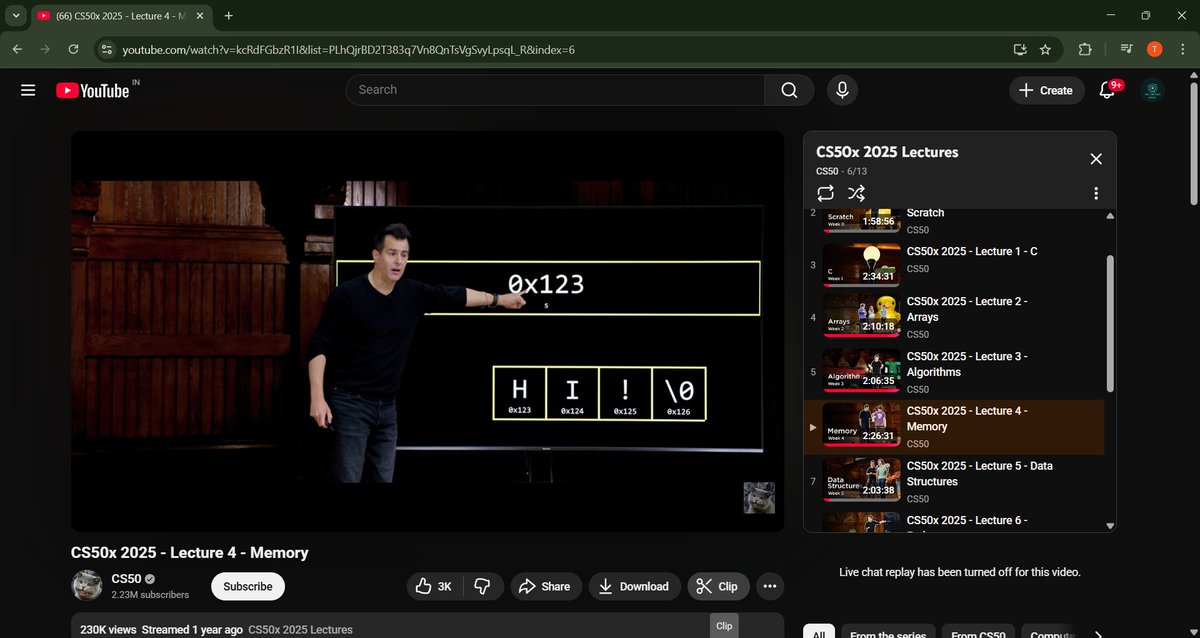Go back in browser history
1200x638 pixels.
pyautogui.click(x=17, y=49)
